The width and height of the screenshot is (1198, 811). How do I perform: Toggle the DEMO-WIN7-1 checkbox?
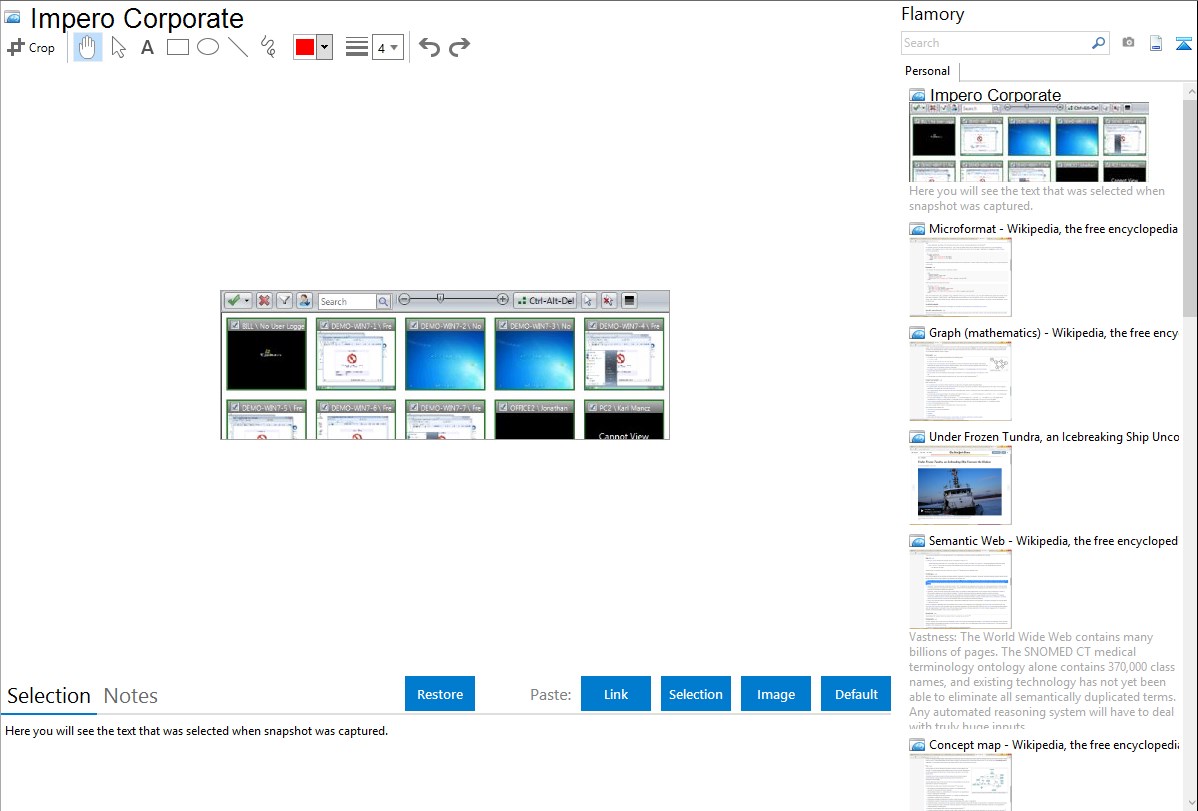pyautogui.click(x=325, y=326)
